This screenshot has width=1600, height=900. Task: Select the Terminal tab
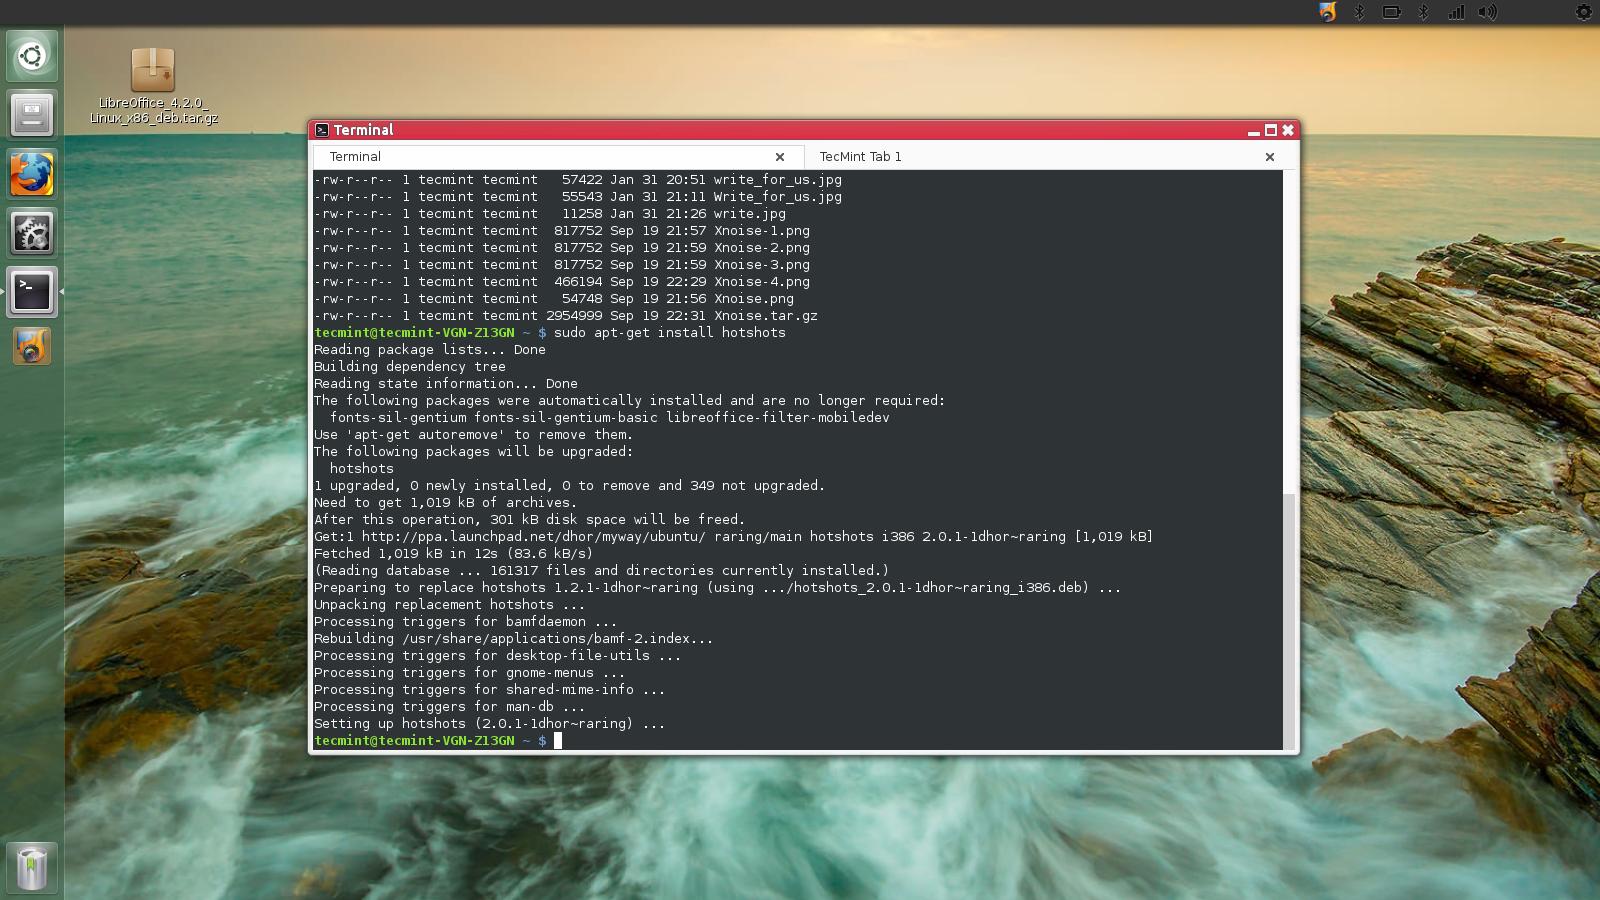click(x=356, y=156)
